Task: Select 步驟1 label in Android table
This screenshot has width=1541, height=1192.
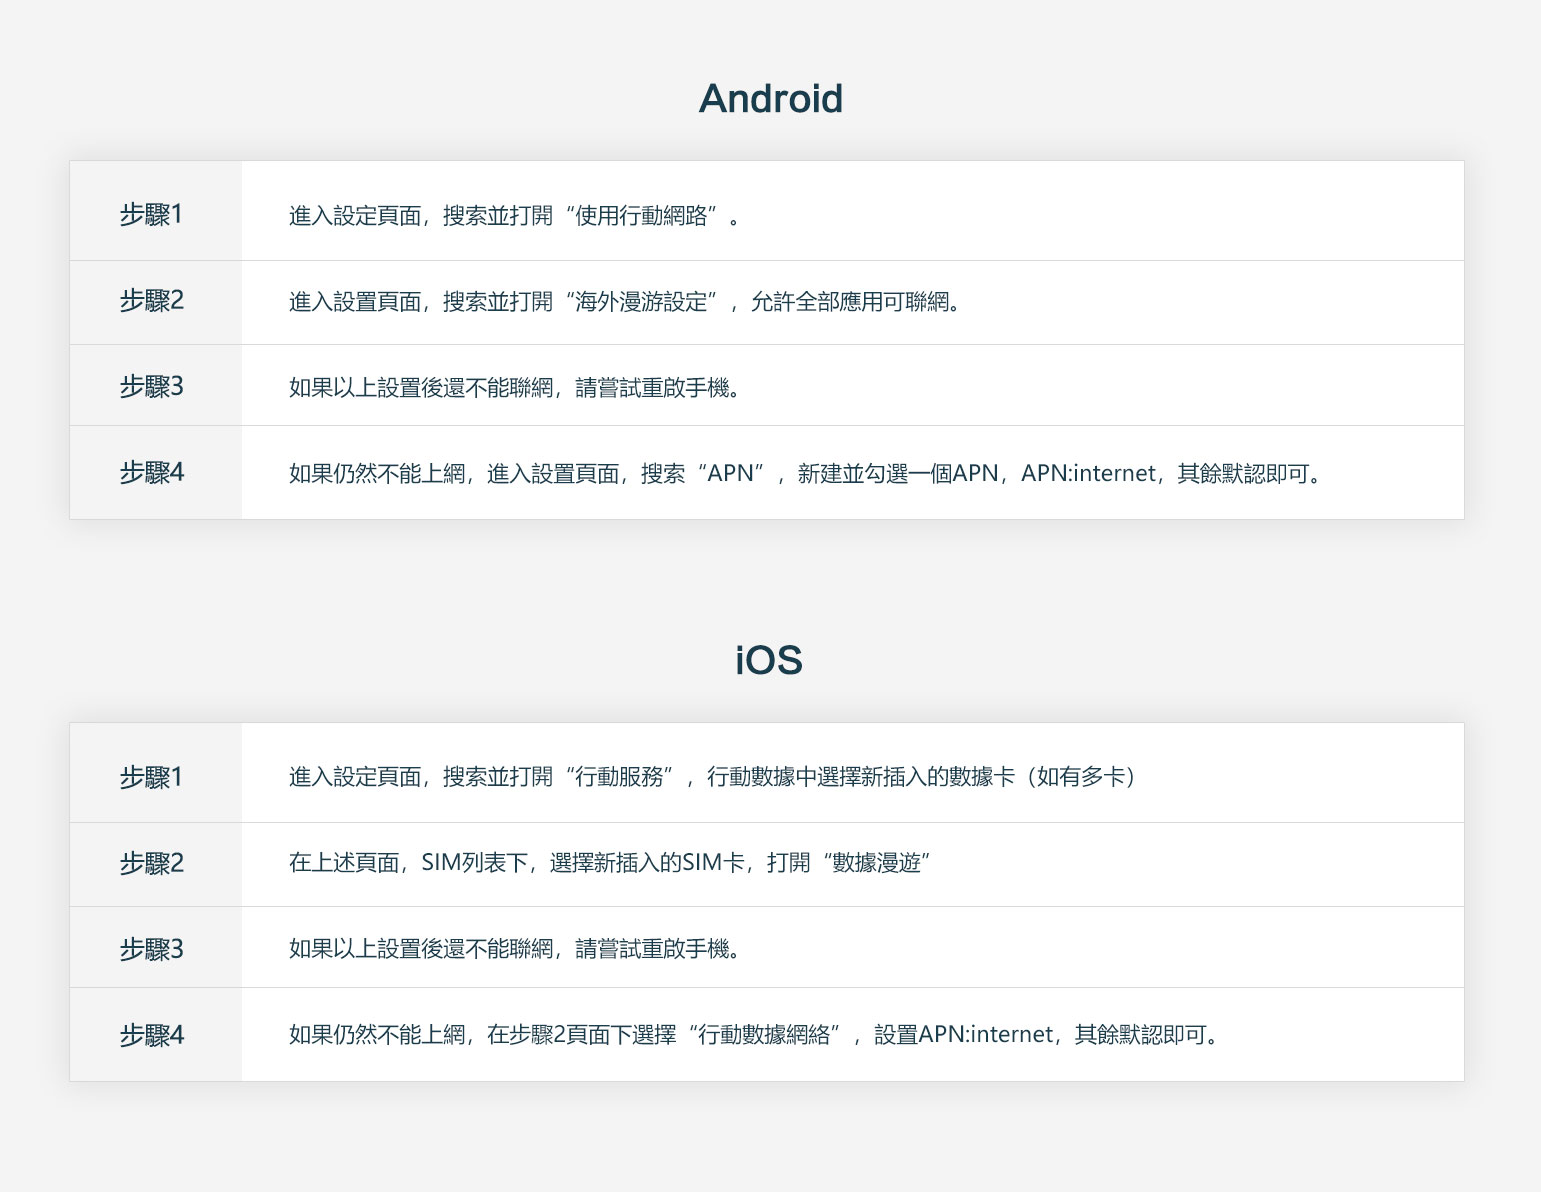Action: tap(151, 215)
